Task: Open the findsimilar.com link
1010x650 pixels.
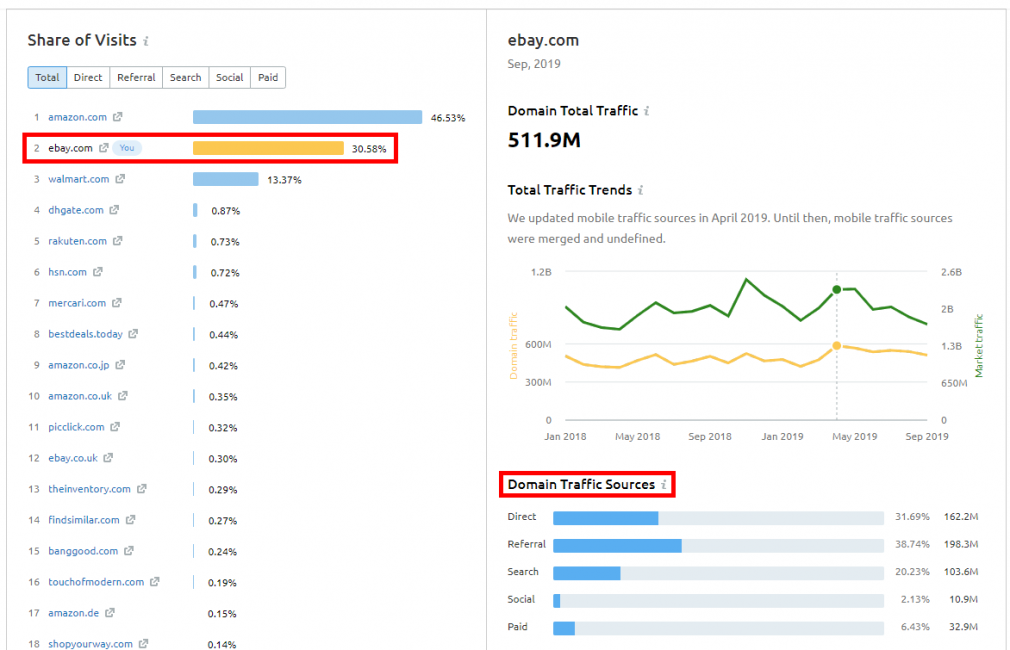Action: click(x=84, y=520)
